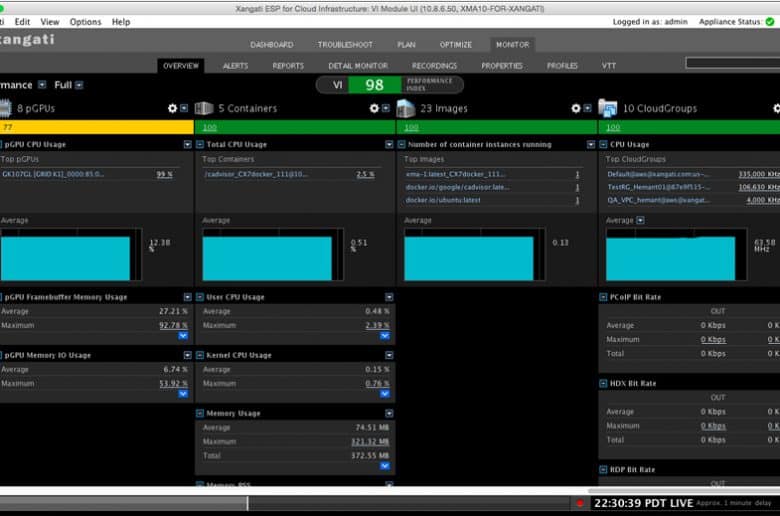Open dropdown next to Images gear

(587, 108)
